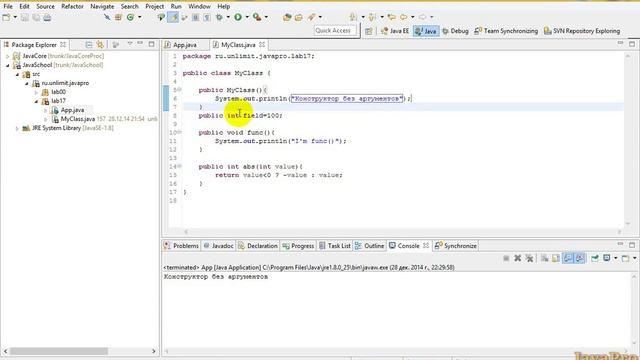Viewport: 640px width, 360px height.
Task: Toggle Pin Console
Action: [x=595, y=258]
